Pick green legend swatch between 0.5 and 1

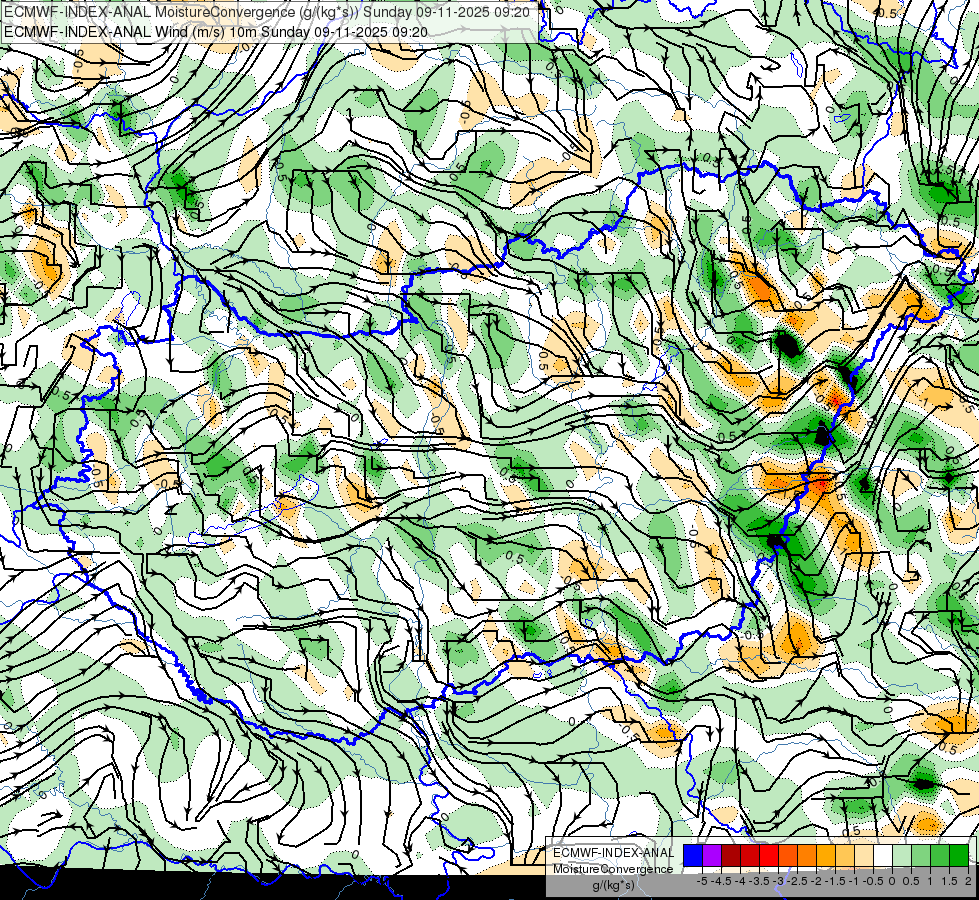(x=920, y=855)
